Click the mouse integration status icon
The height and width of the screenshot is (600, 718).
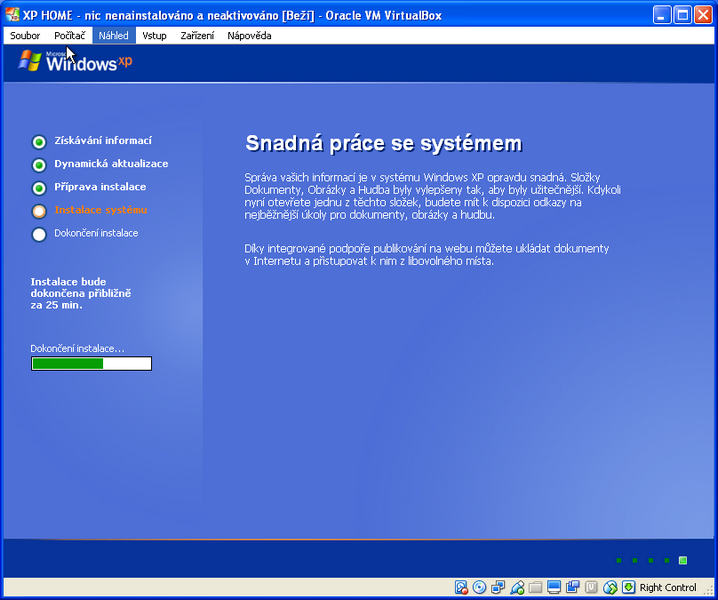[610, 587]
